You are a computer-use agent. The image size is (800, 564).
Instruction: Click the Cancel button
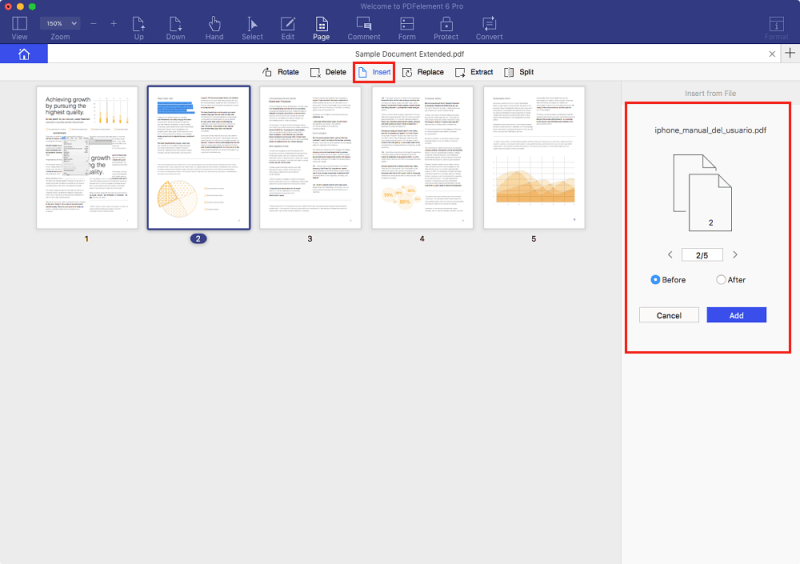pos(669,315)
